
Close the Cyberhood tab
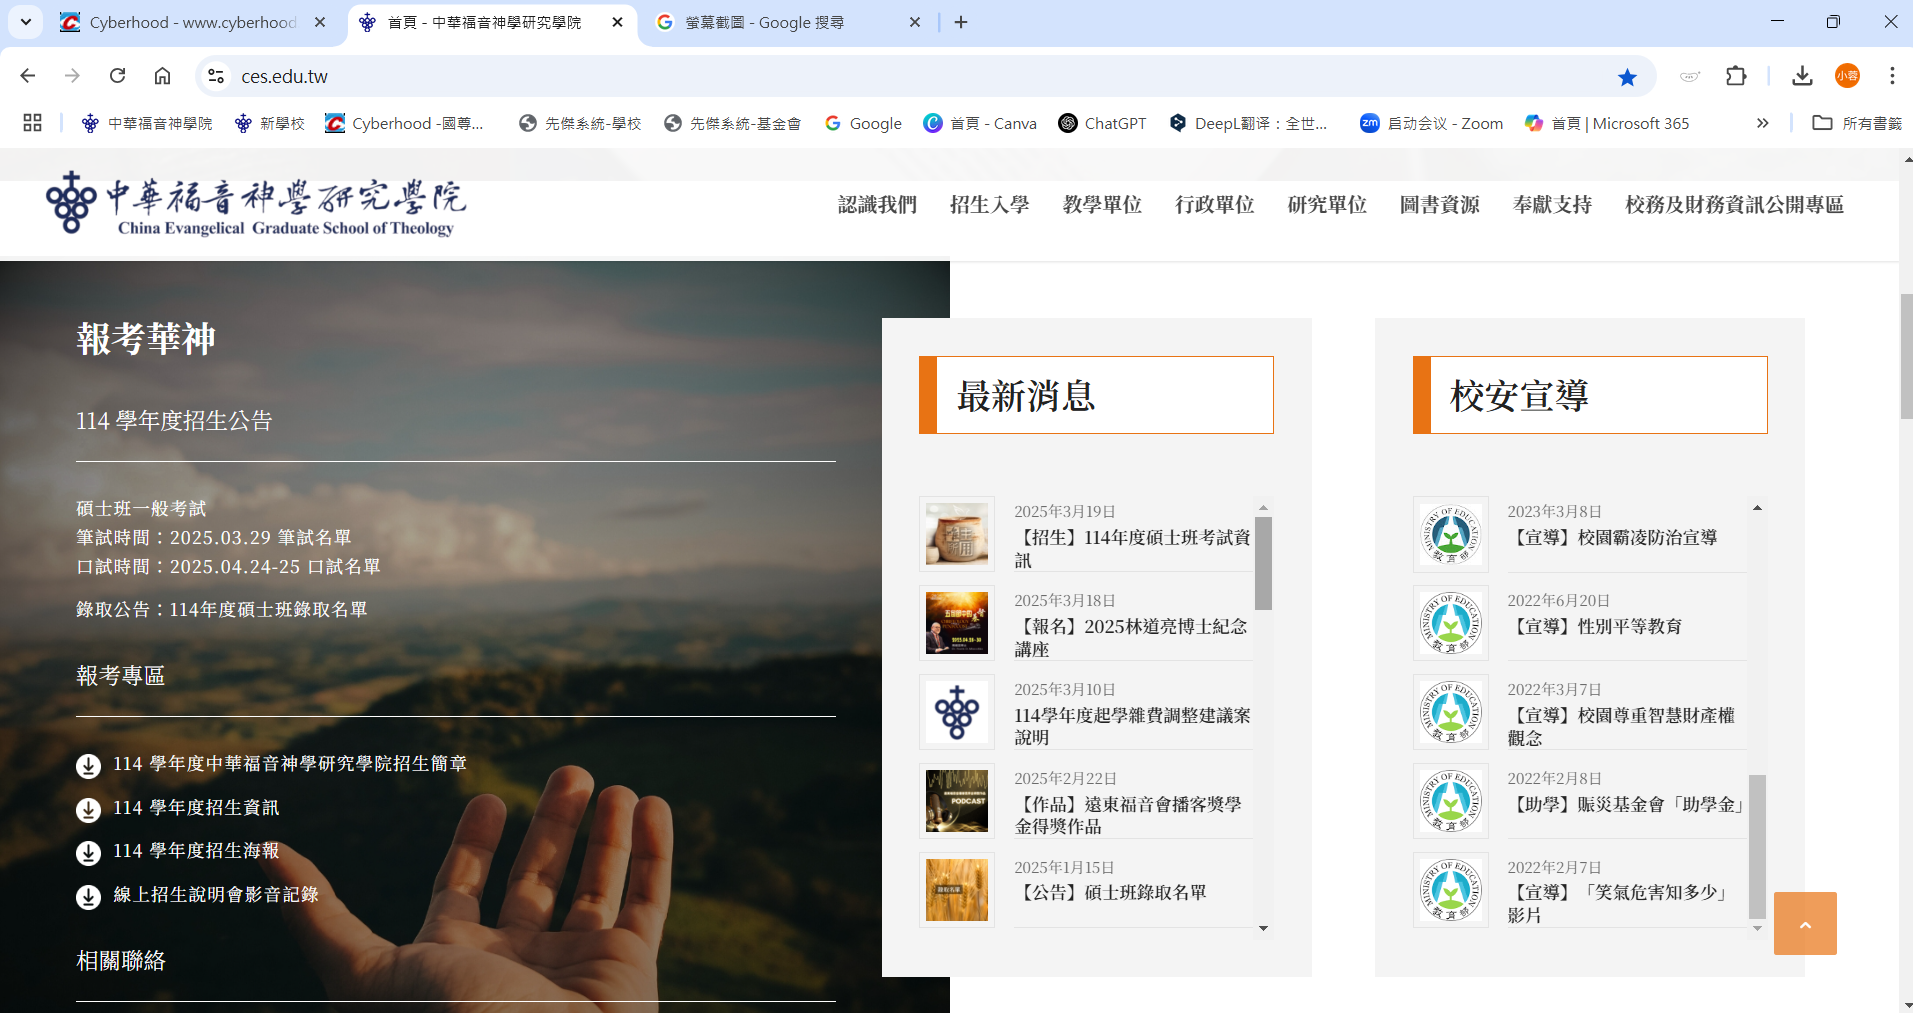(320, 22)
